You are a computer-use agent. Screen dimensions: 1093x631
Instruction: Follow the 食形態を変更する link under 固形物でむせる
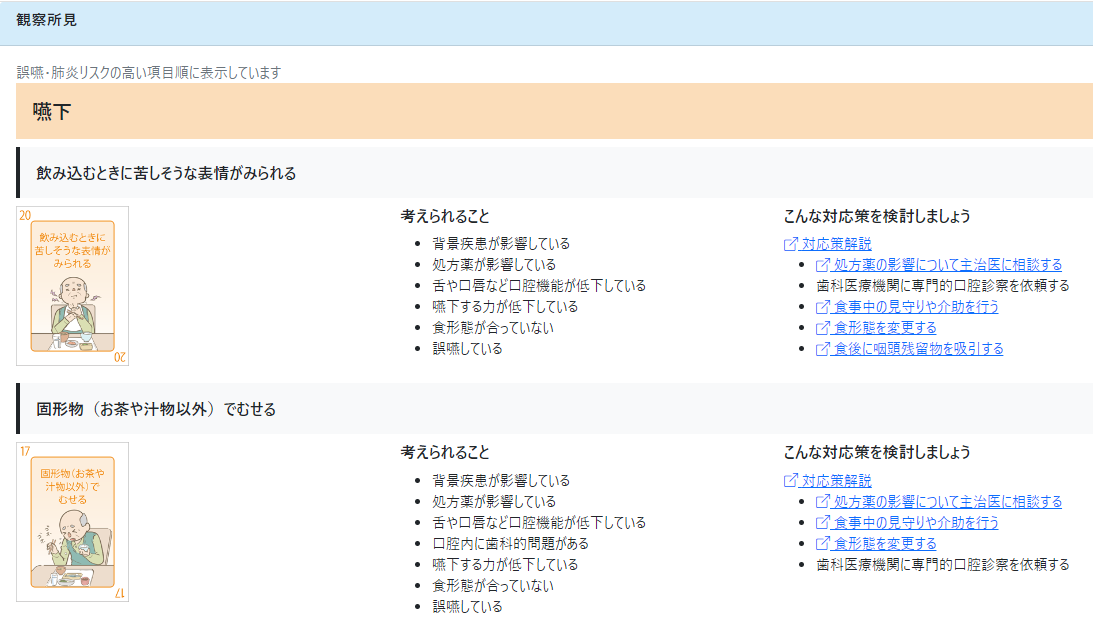click(884, 544)
